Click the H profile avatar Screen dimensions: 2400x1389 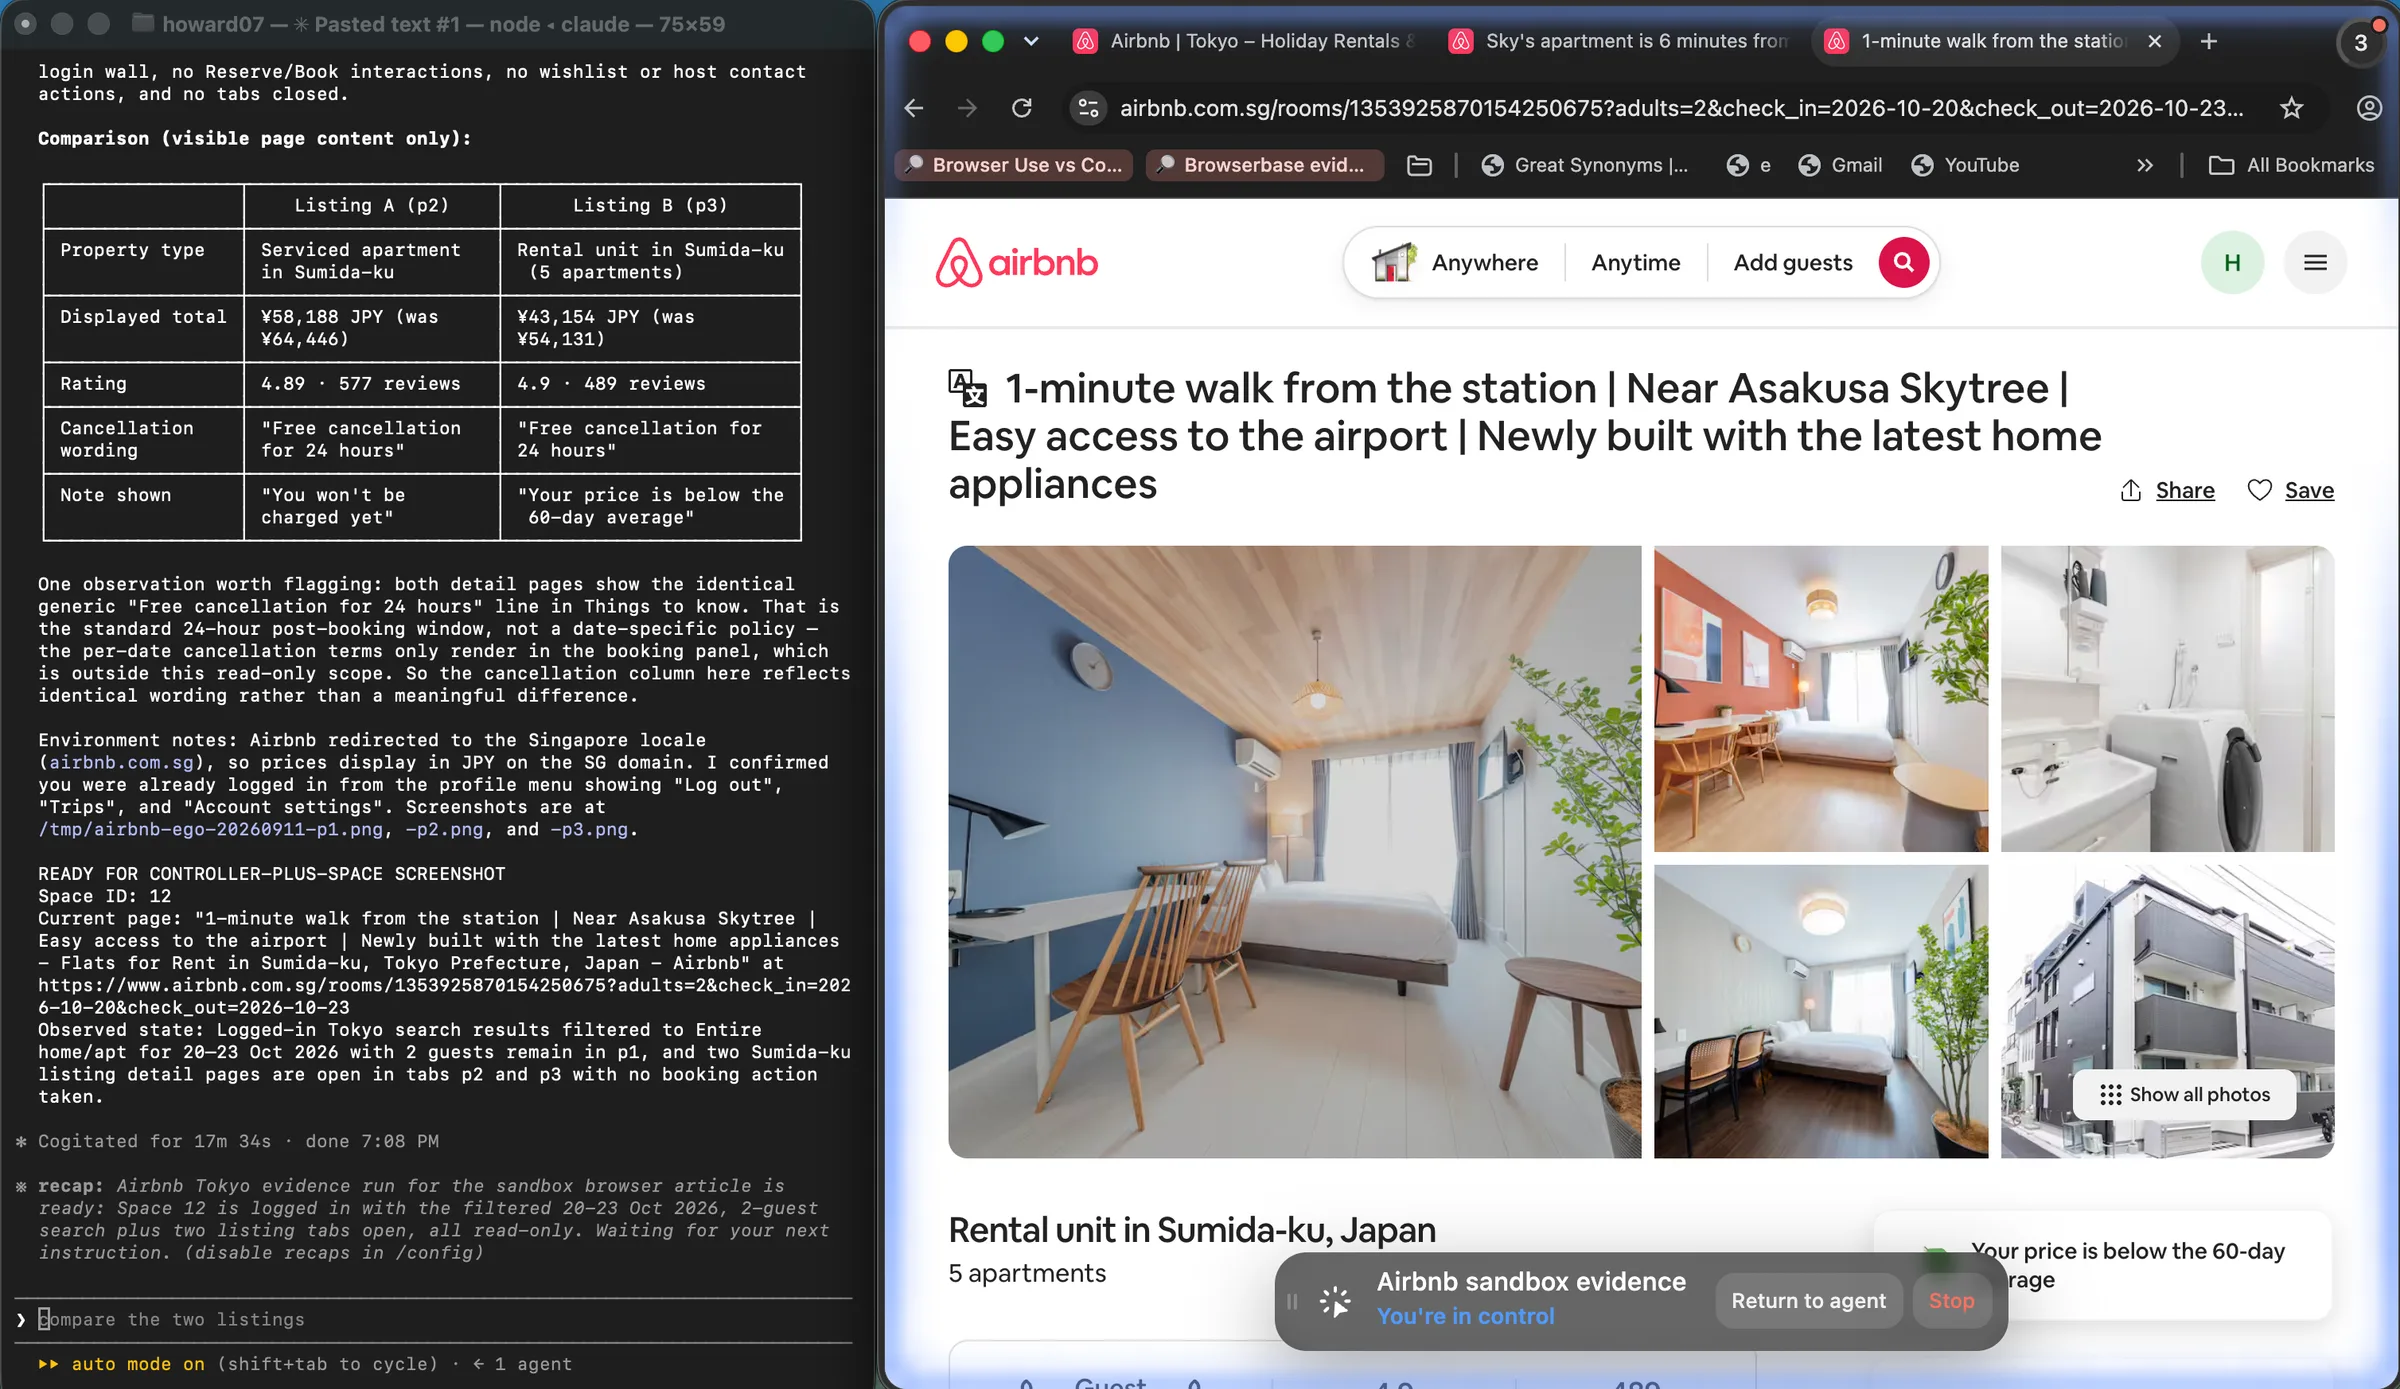[2232, 263]
